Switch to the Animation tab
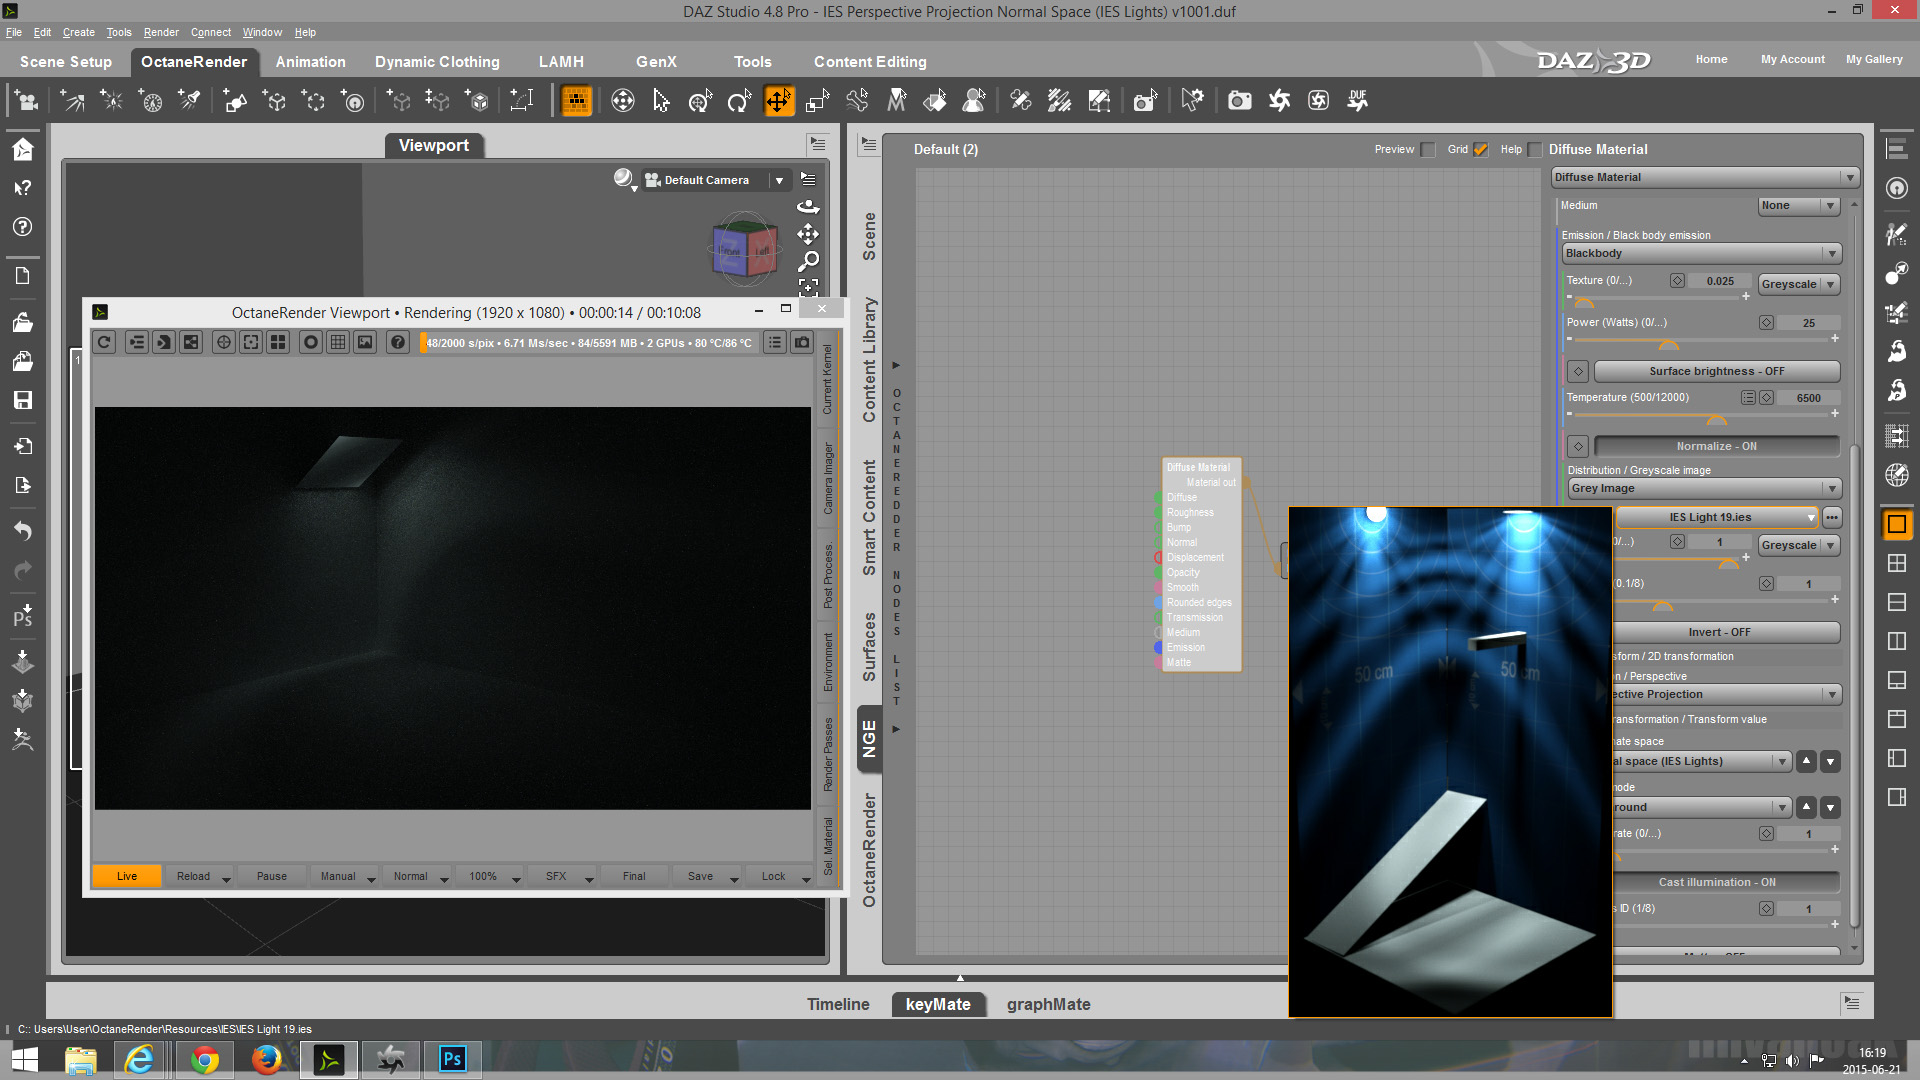Viewport: 1920px width, 1080px height. point(310,62)
